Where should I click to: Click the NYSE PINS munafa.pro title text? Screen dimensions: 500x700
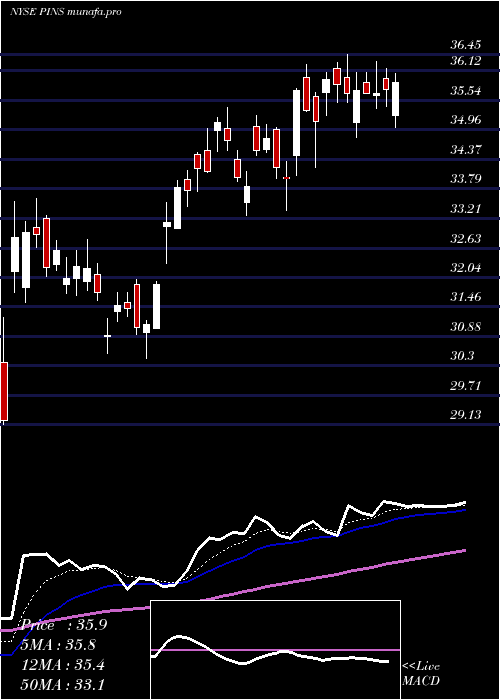pyautogui.click(x=66, y=12)
